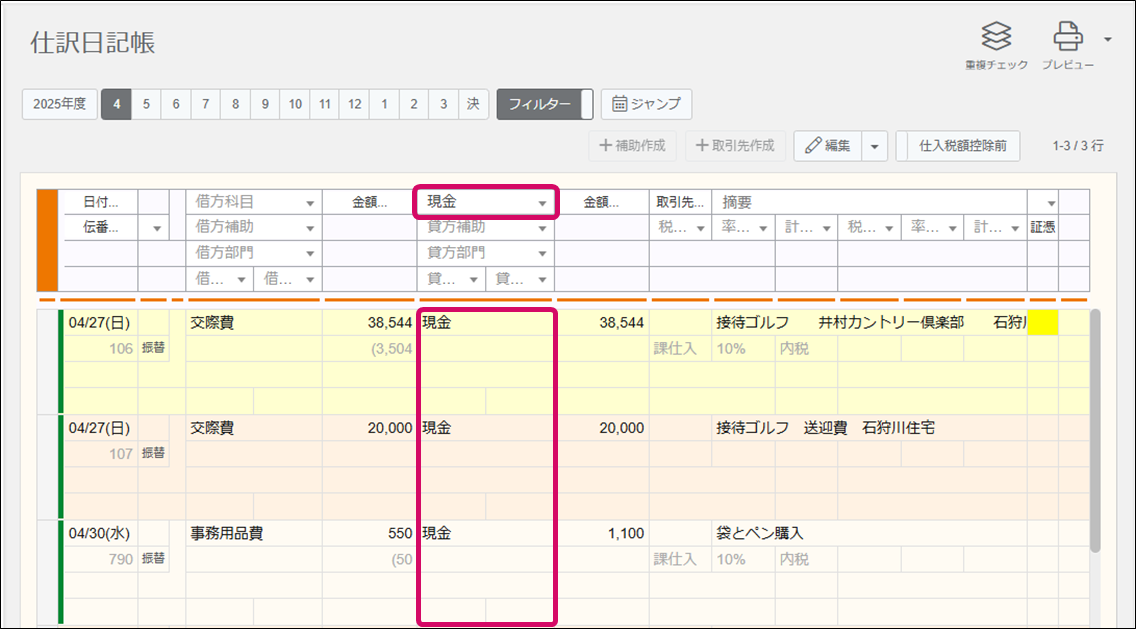Click the 仕入税額控除前 button

click(x=955, y=146)
